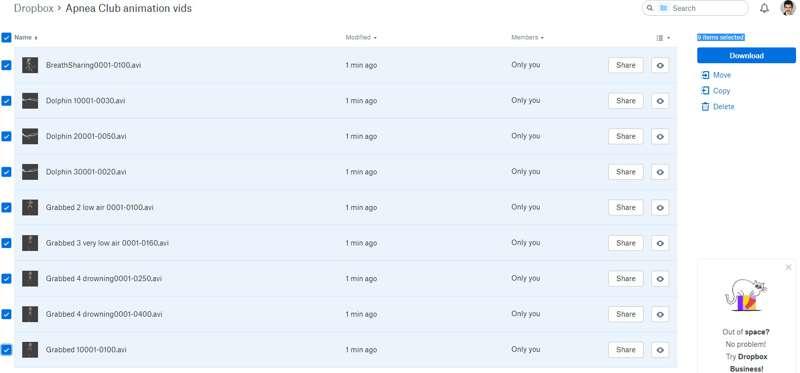Uncheck the select-all checkbox by Name

click(x=6, y=37)
